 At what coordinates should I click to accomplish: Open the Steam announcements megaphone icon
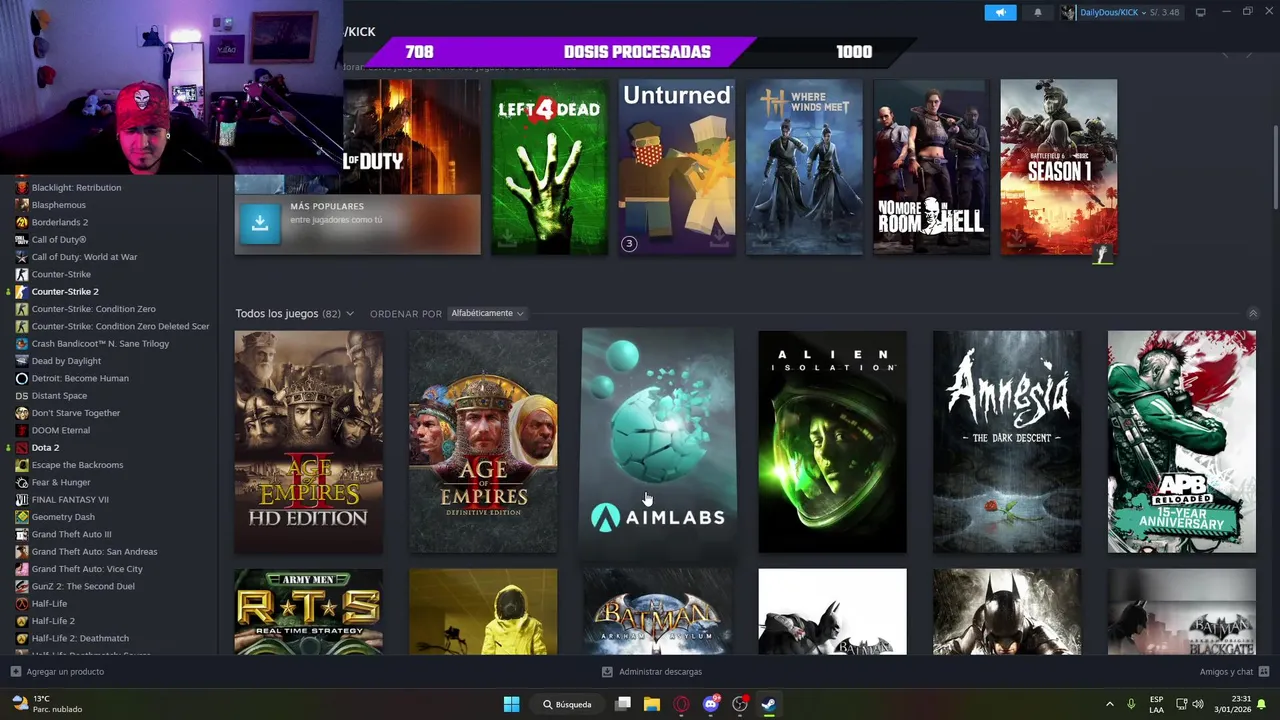(x=1000, y=12)
